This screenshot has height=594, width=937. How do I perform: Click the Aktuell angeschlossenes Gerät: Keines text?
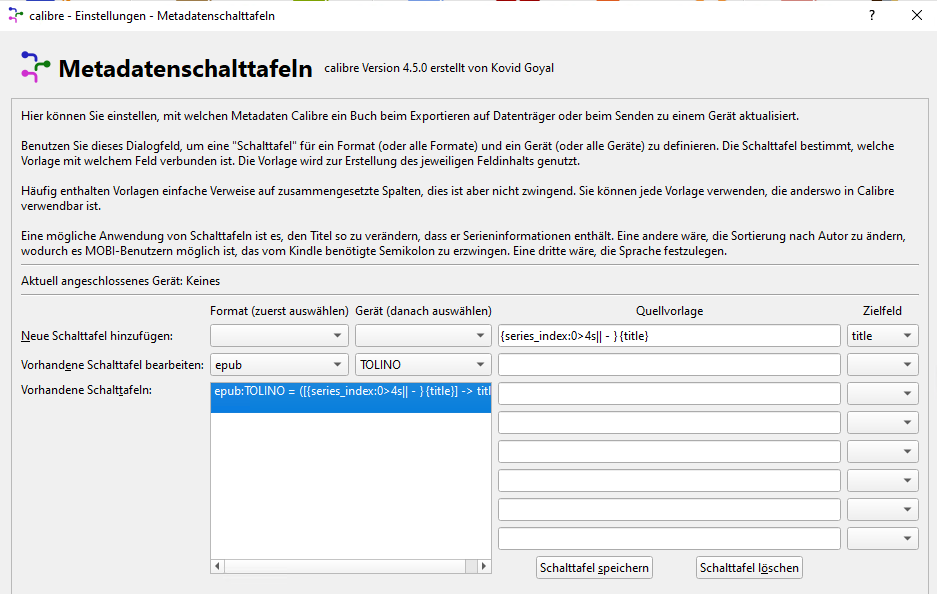point(121,281)
